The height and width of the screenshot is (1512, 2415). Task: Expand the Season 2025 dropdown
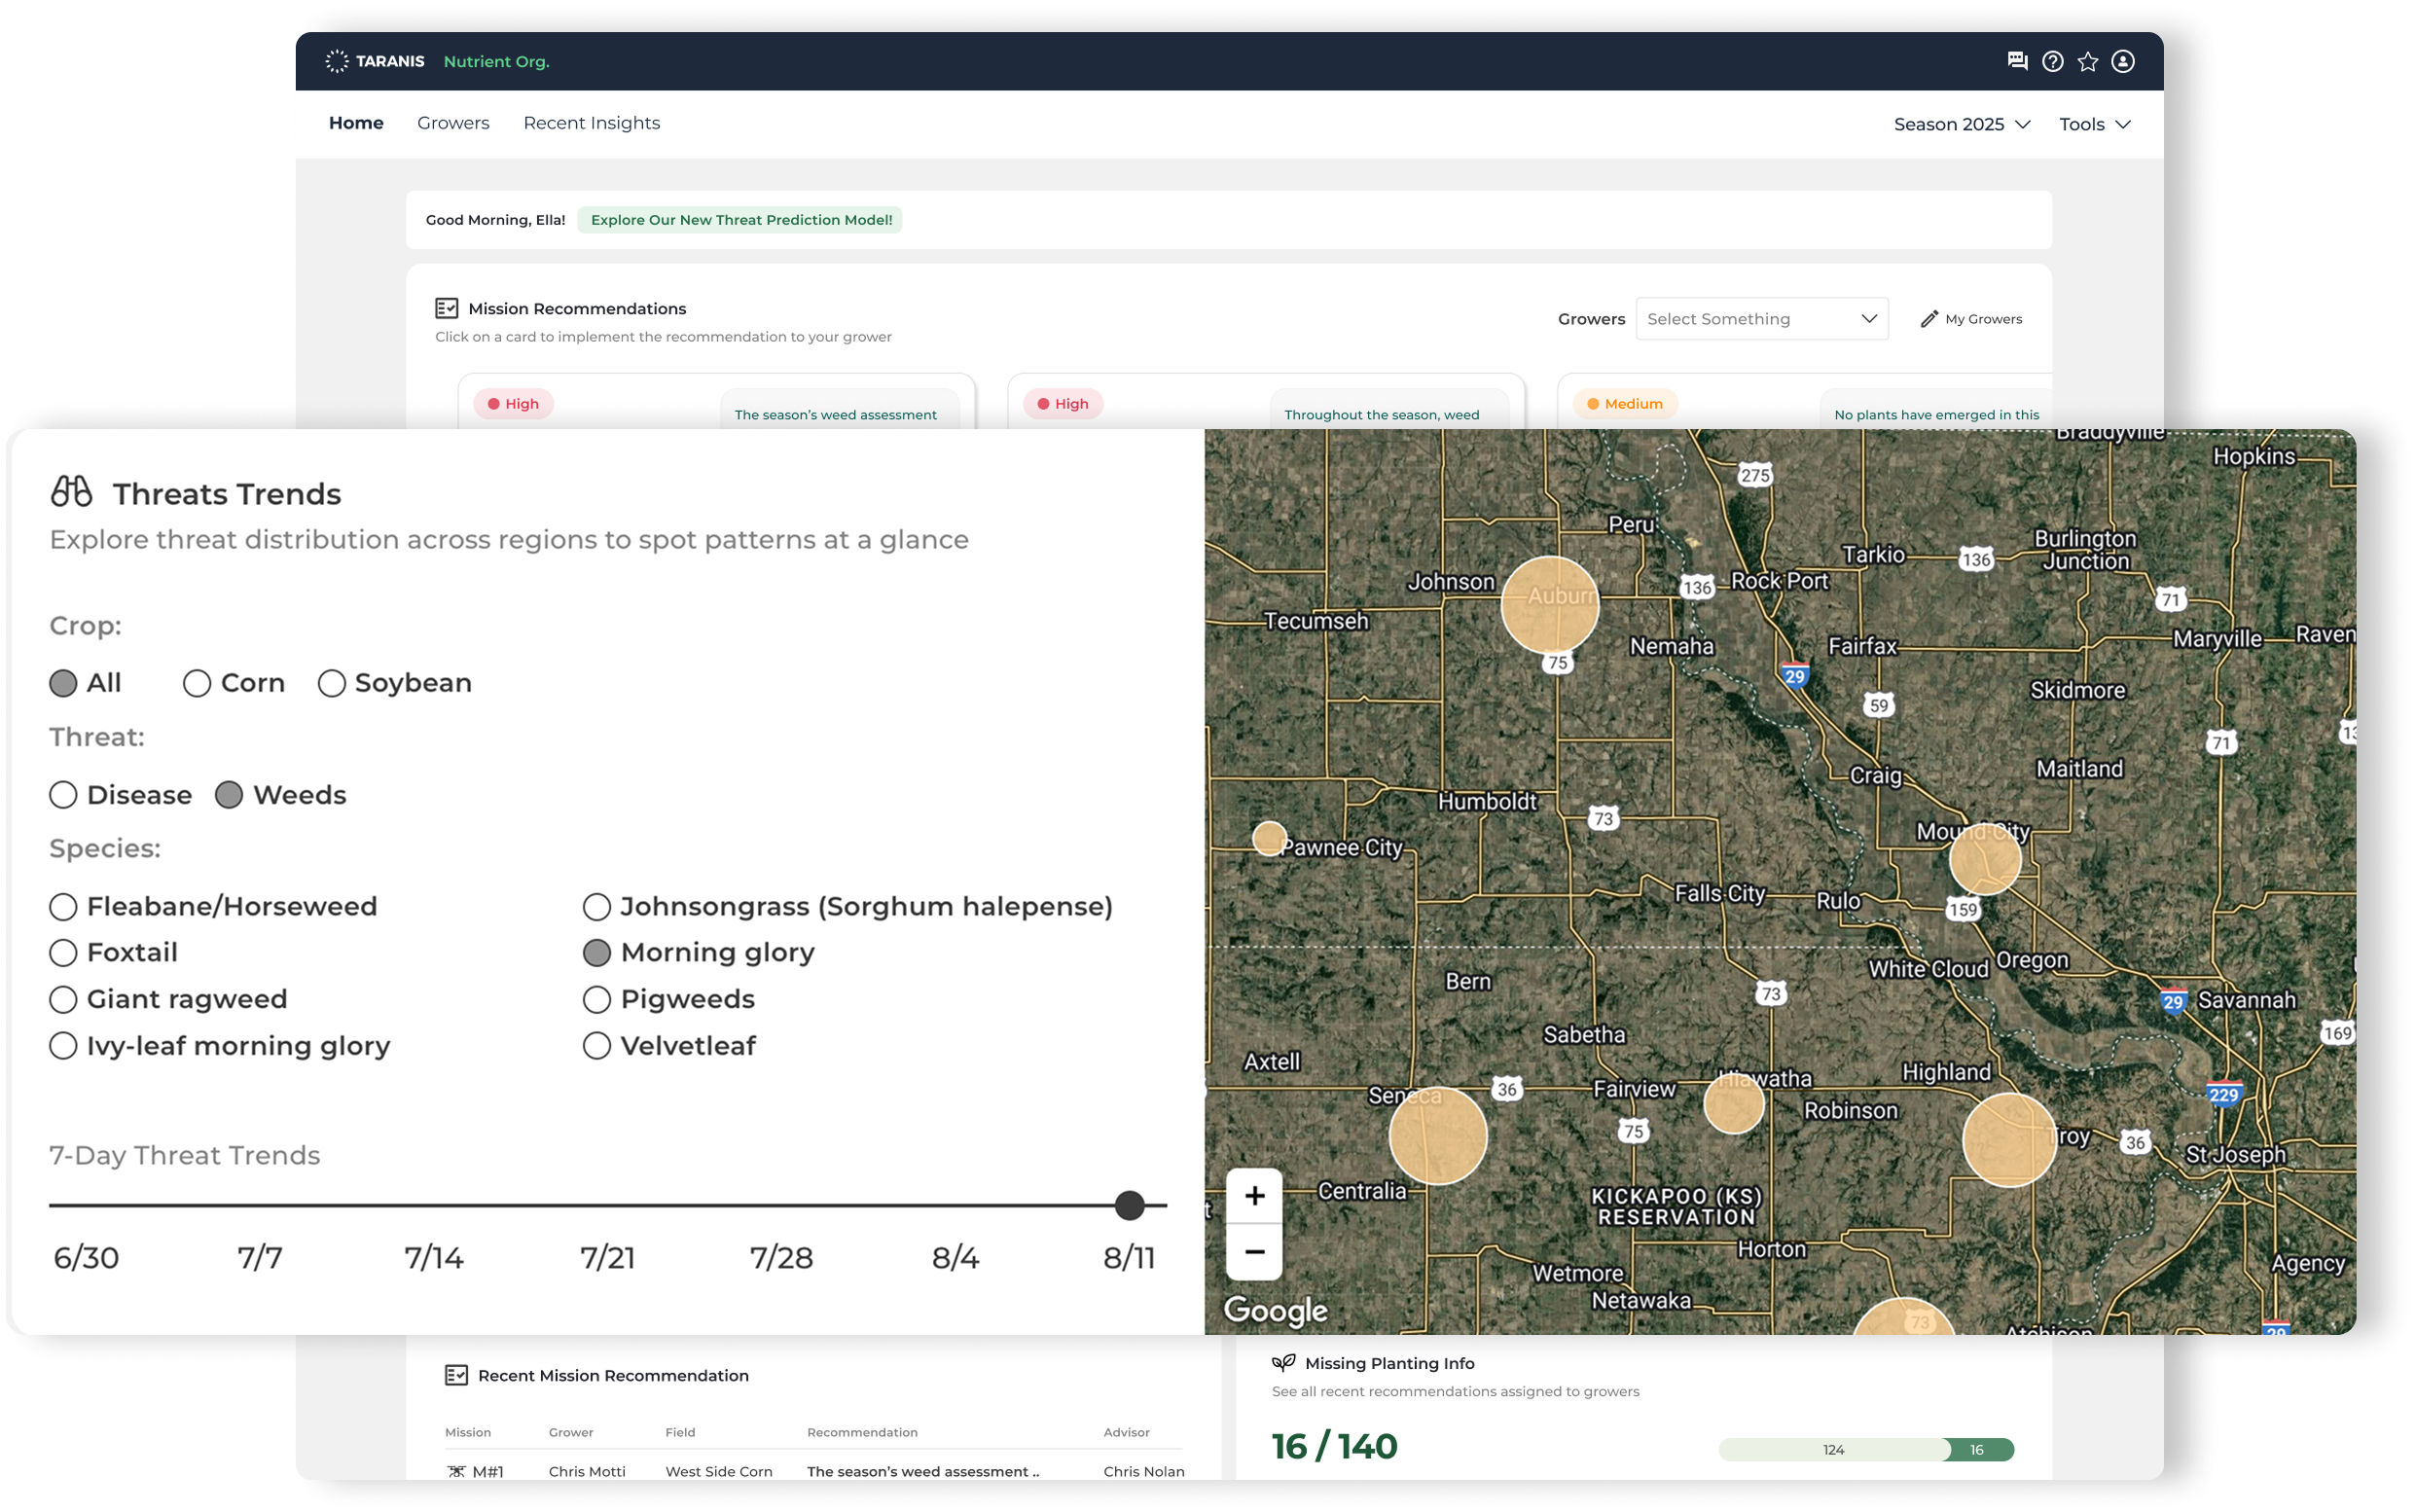[x=1961, y=125]
